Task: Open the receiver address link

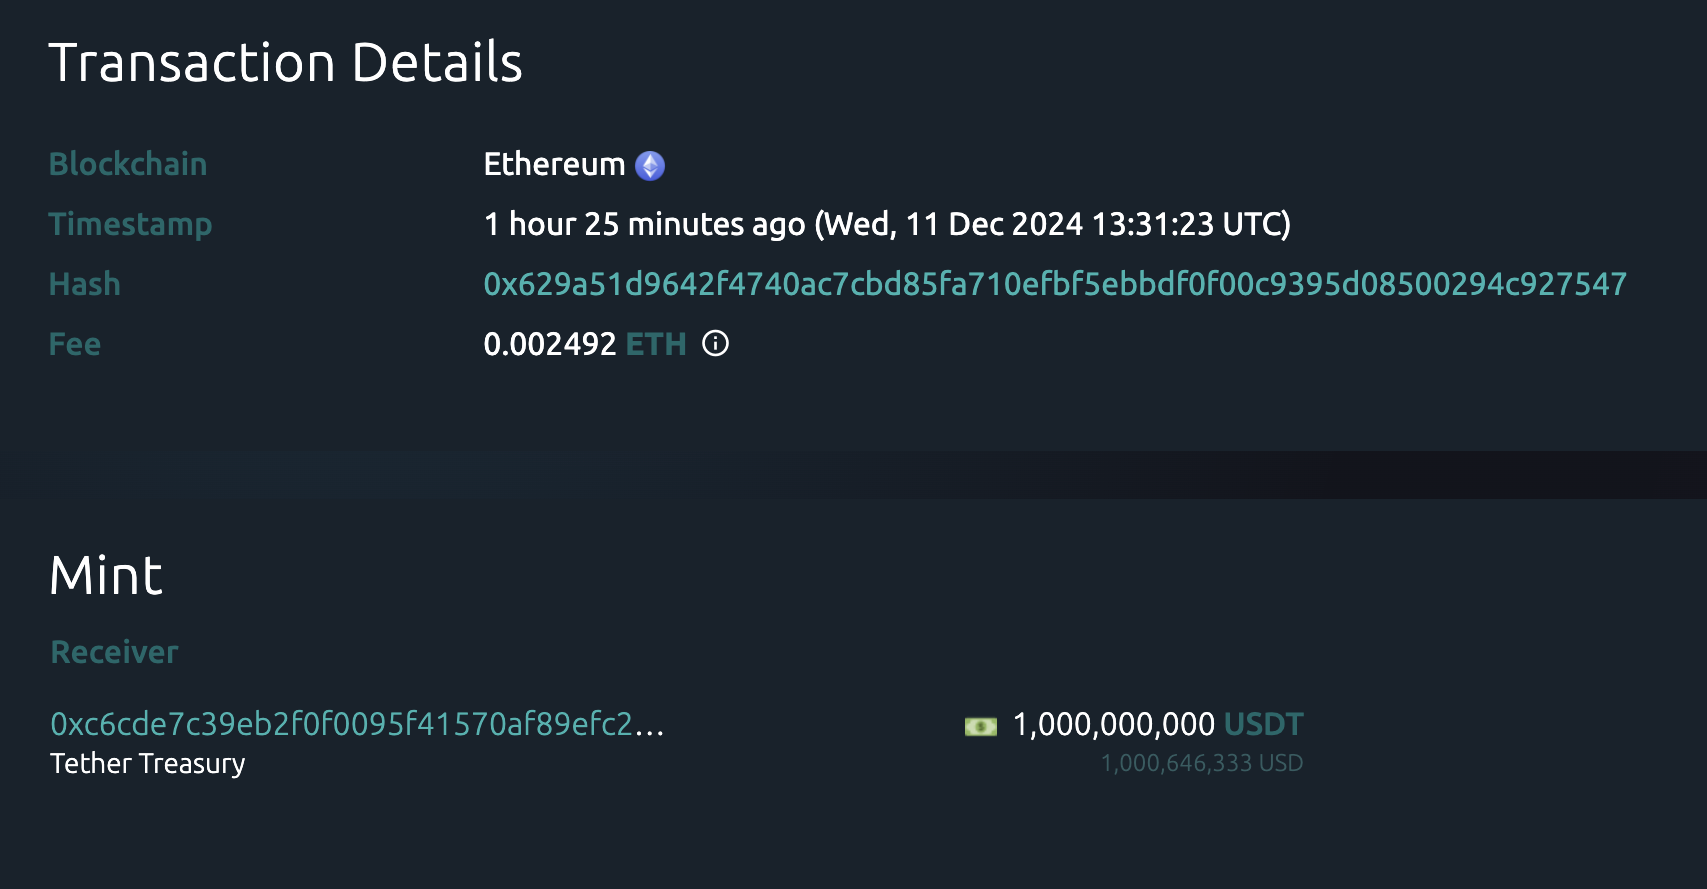Action: point(357,724)
